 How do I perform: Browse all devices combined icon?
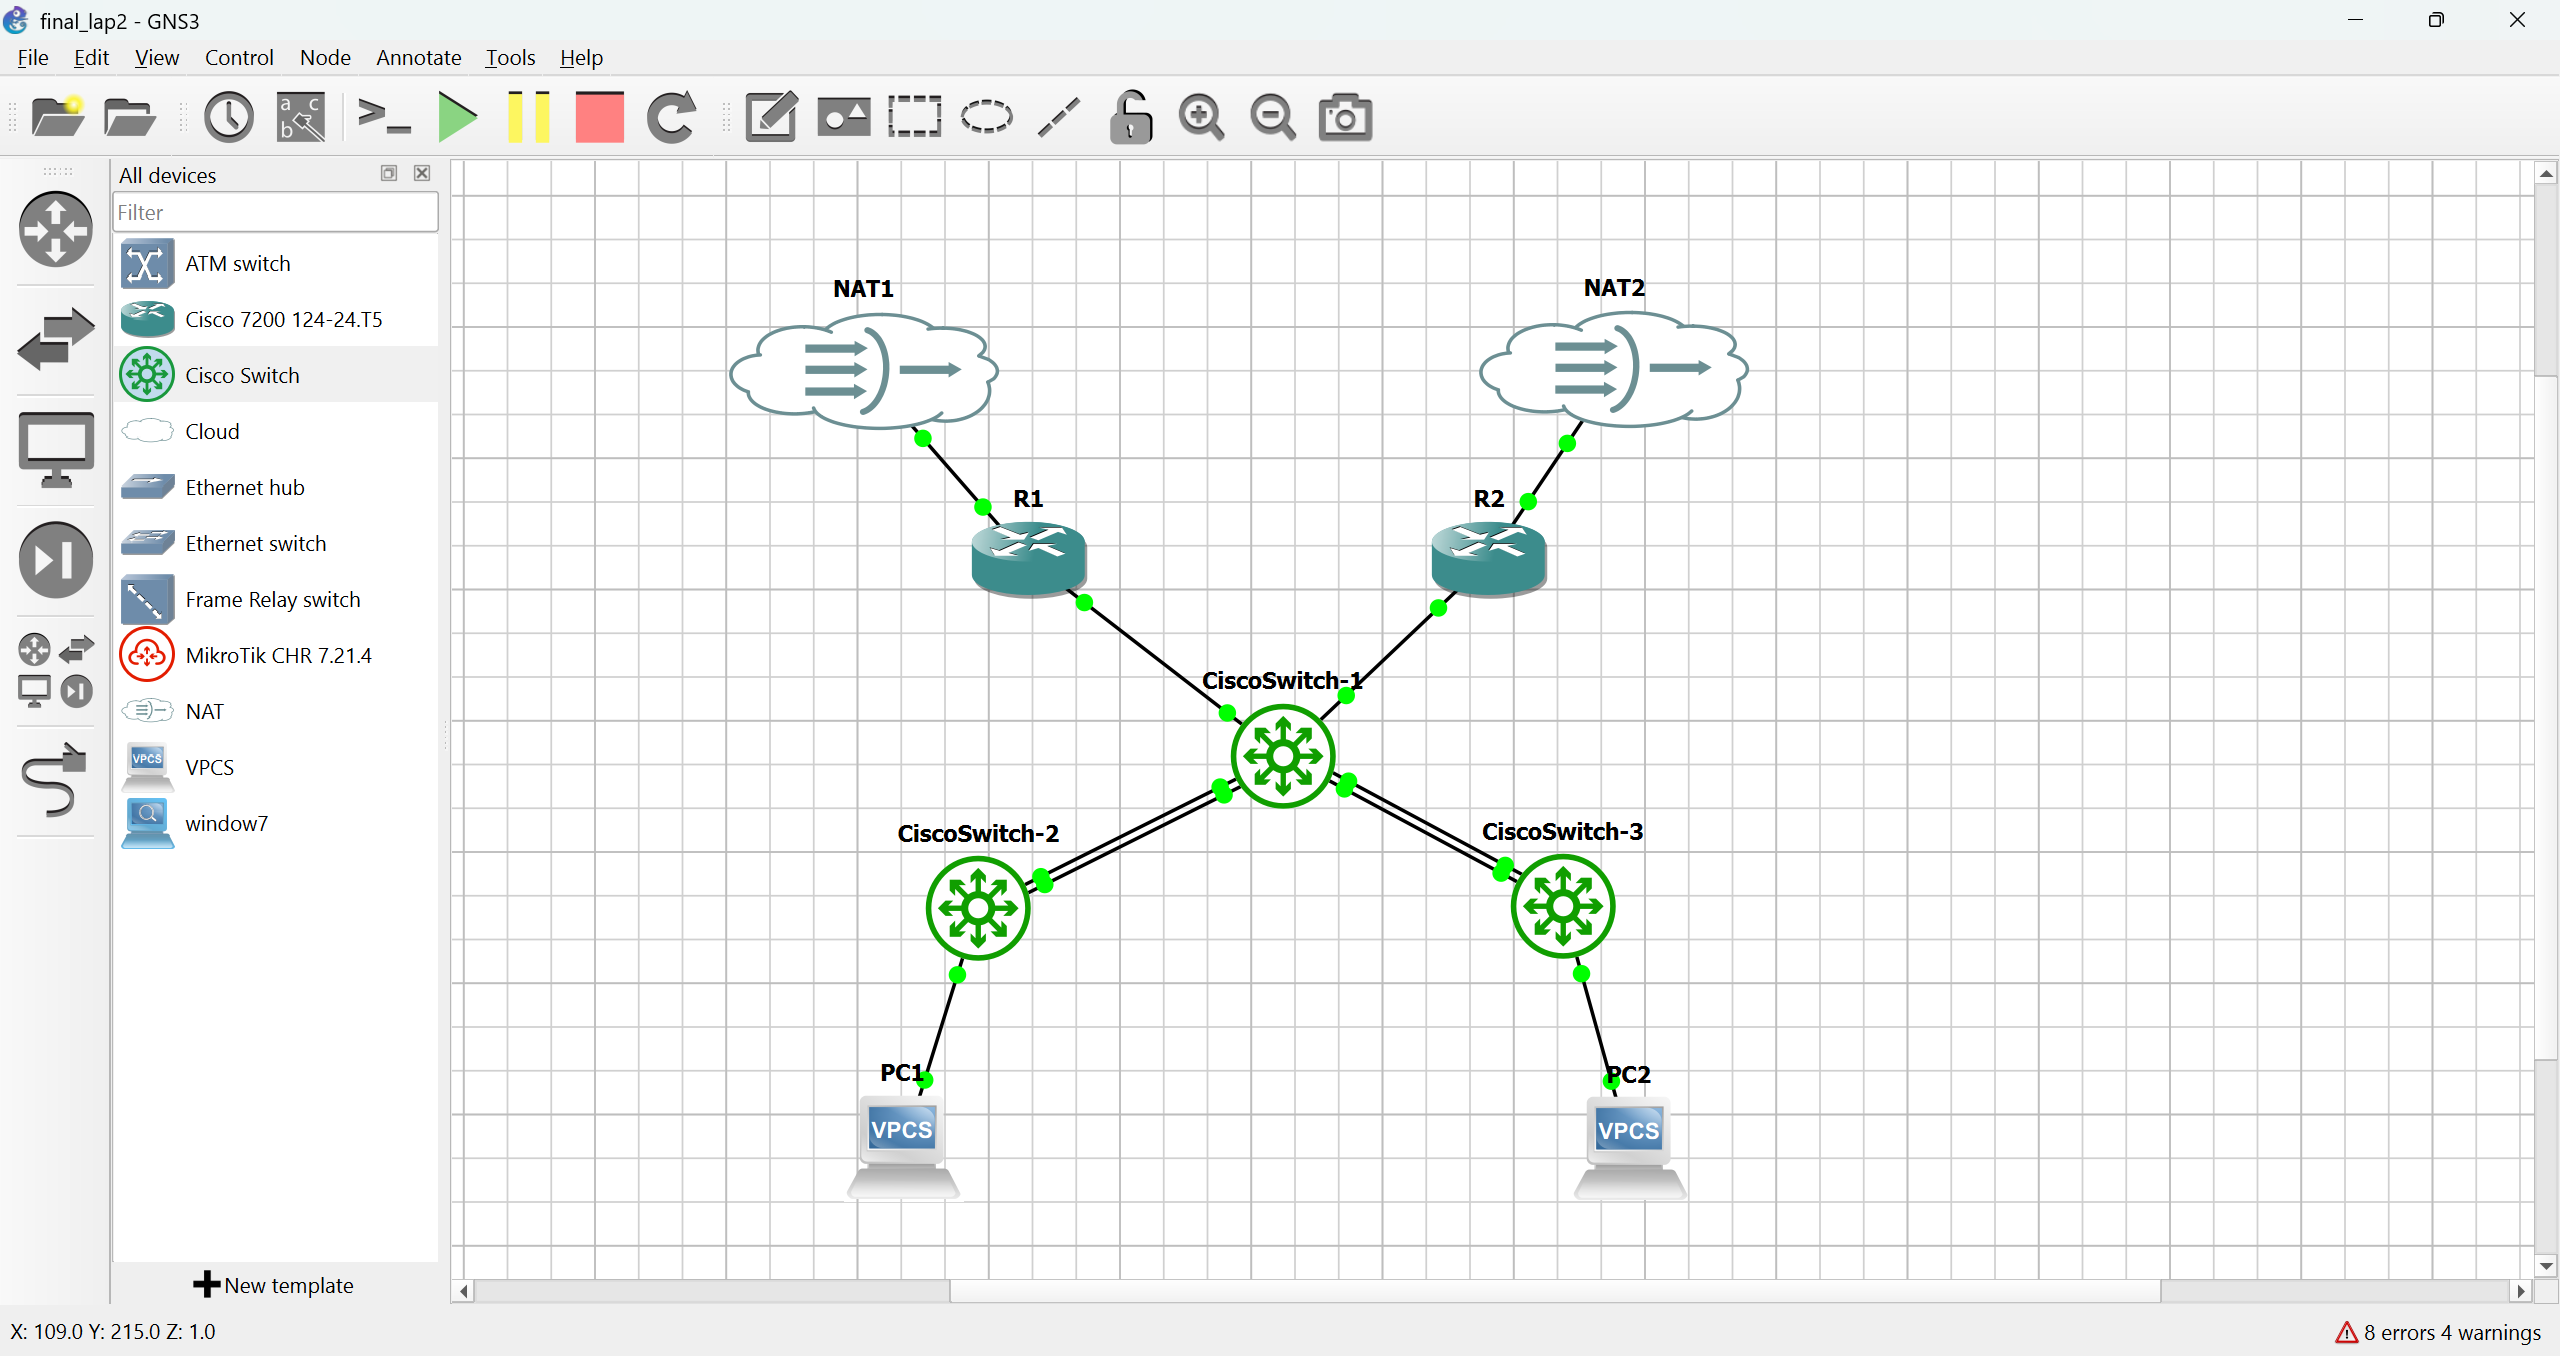tap(56, 671)
